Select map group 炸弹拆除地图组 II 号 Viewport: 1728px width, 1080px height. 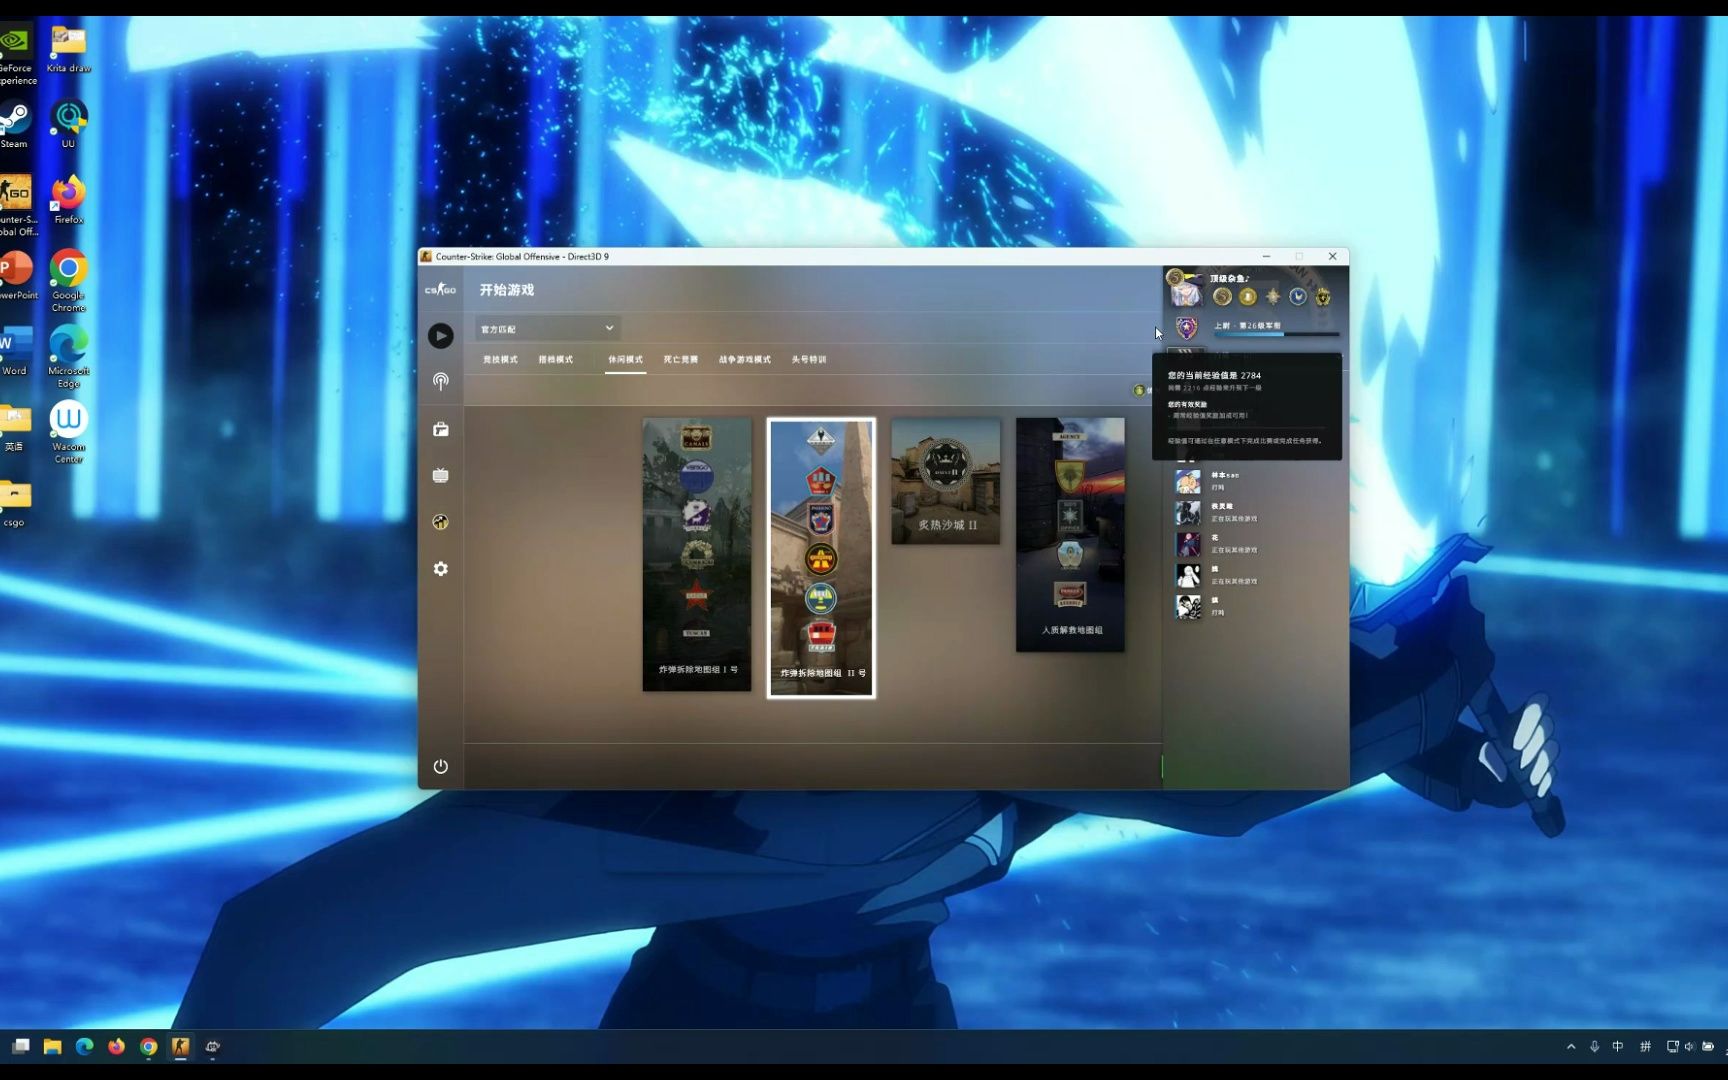821,557
